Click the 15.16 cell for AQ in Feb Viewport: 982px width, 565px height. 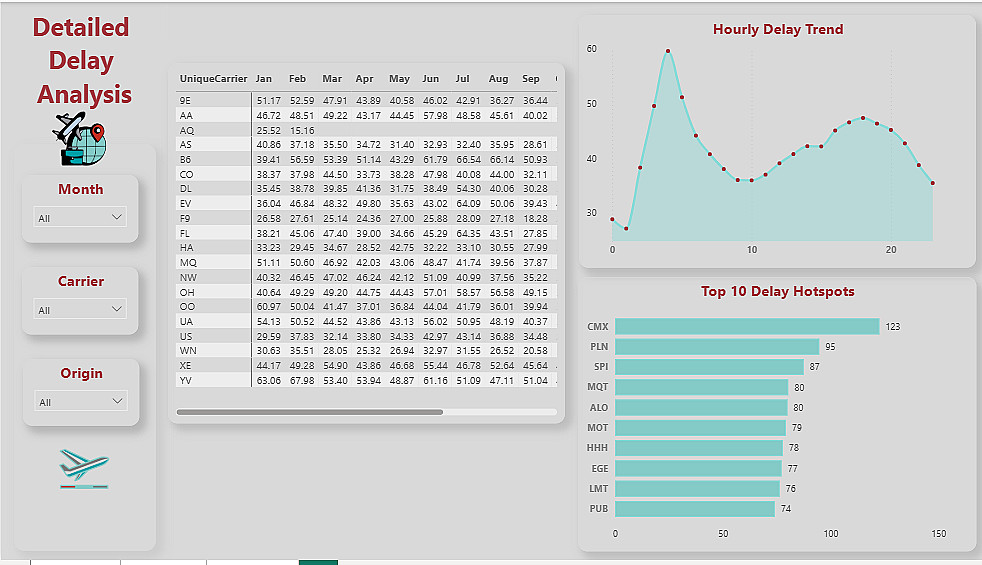pos(302,130)
